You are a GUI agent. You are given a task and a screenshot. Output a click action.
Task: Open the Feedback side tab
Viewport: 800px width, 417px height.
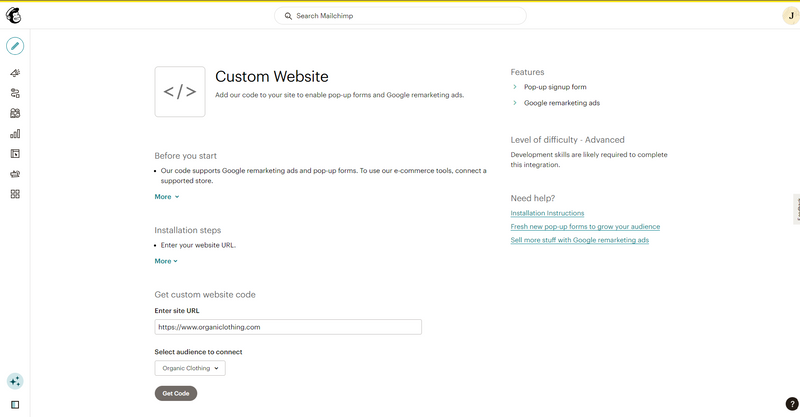pyautogui.click(x=796, y=209)
